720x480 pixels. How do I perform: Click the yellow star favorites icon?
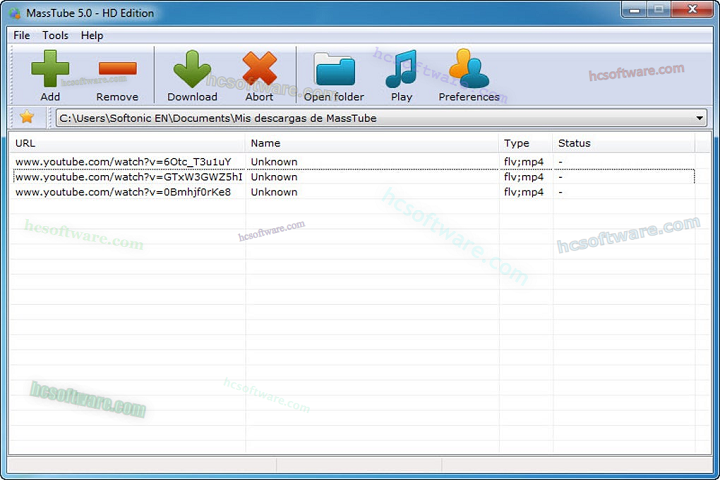click(27, 117)
